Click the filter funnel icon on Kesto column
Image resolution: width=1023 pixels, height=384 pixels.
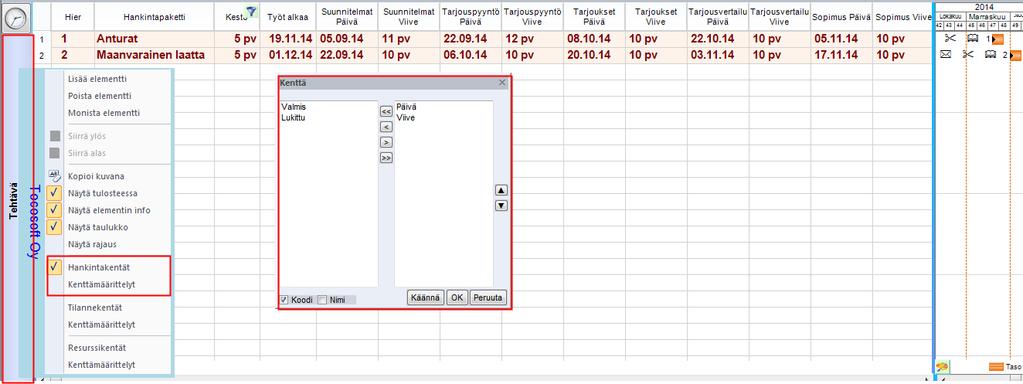pyautogui.click(x=251, y=10)
